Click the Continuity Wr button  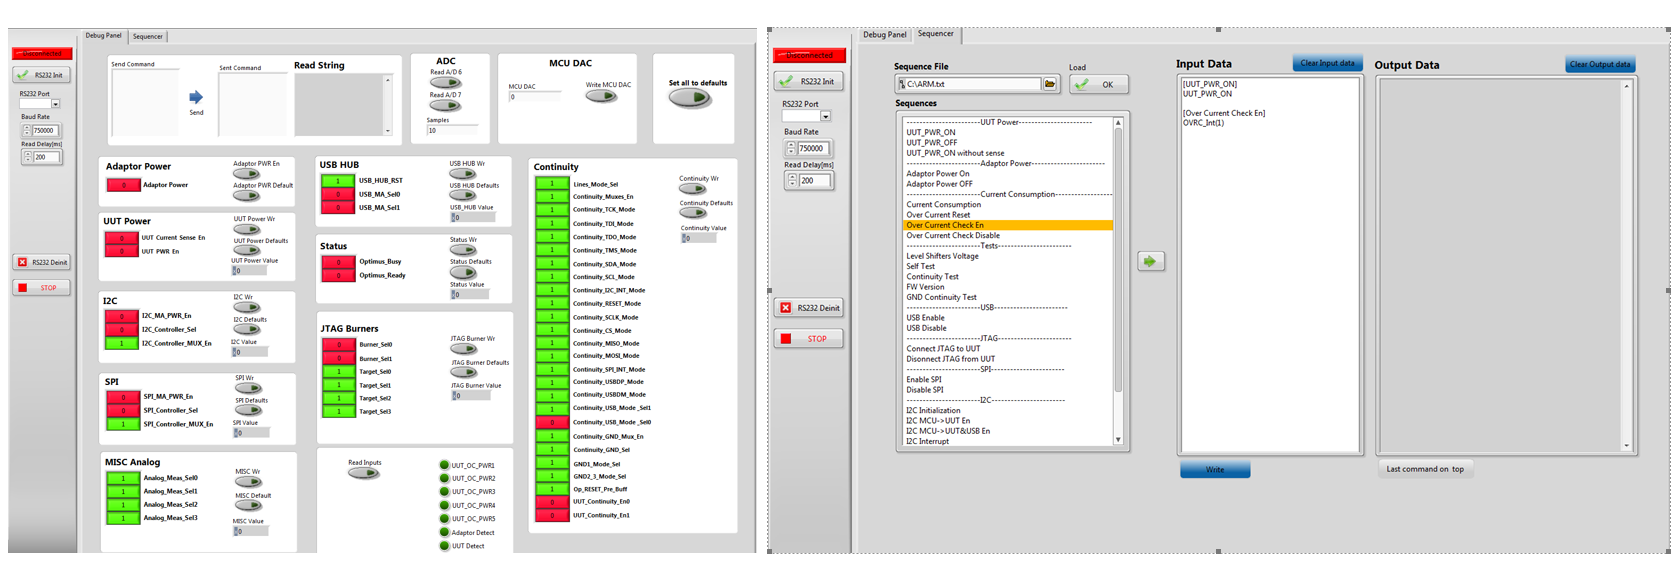(693, 189)
